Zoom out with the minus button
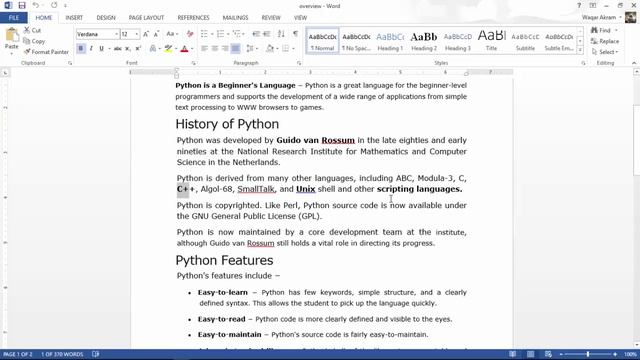The image size is (640, 360). tap(561, 354)
